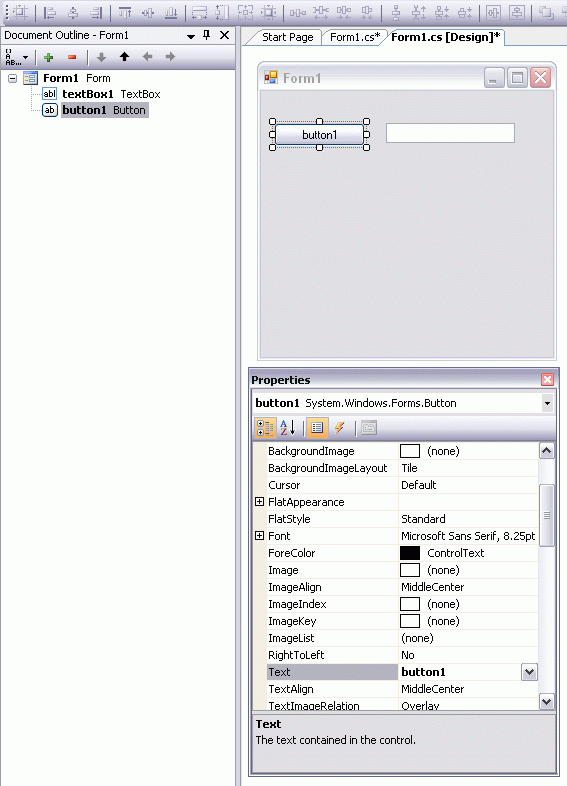
Task: Click Increase Horizontal Spacing icon
Action: pyautogui.click(x=321, y=12)
